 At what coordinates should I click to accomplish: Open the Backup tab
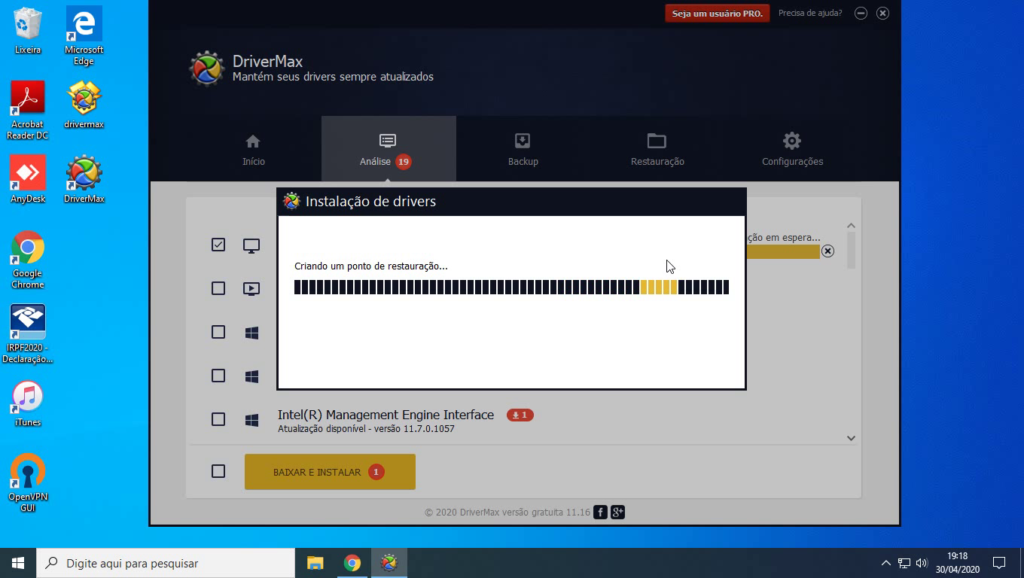pyautogui.click(x=522, y=150)
